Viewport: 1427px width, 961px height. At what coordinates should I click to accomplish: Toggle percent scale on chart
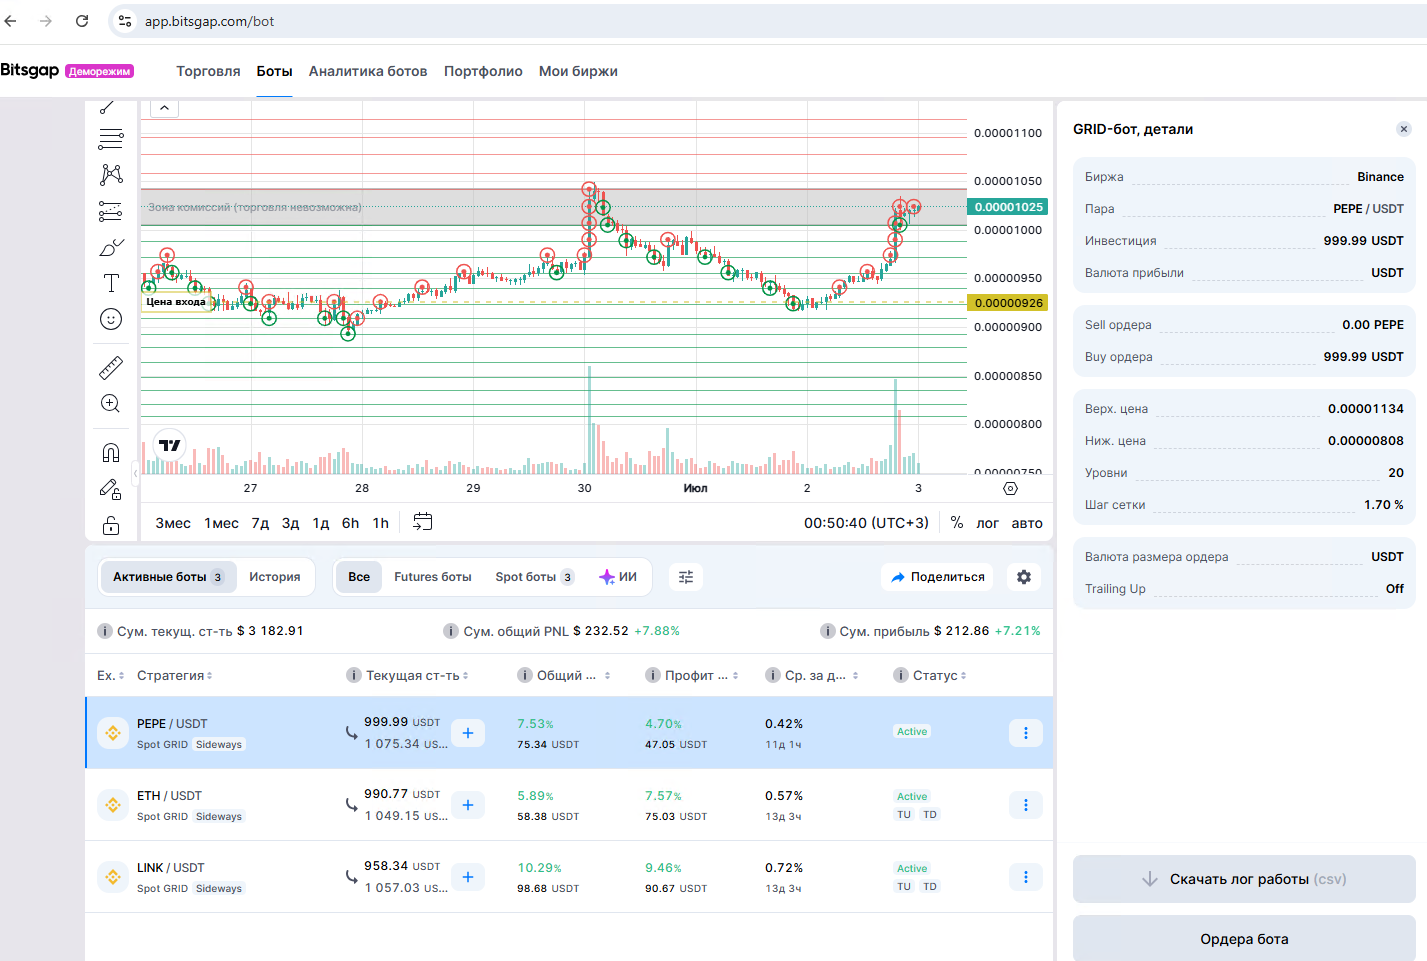coord(957,523)
